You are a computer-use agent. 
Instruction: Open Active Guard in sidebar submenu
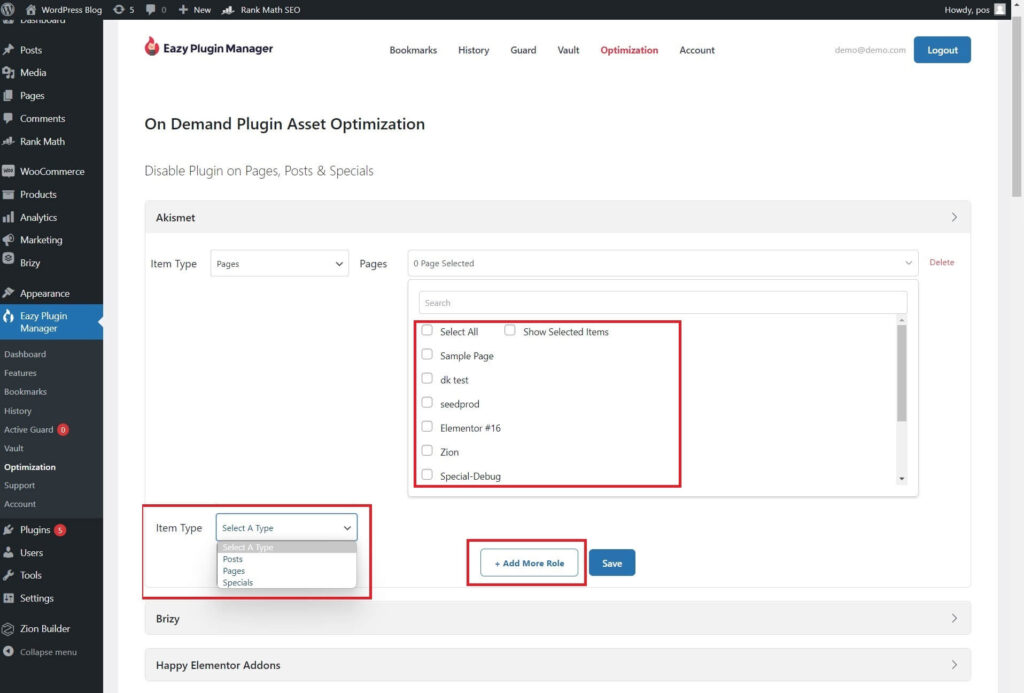pyautogui.click(x=29, y=430)
